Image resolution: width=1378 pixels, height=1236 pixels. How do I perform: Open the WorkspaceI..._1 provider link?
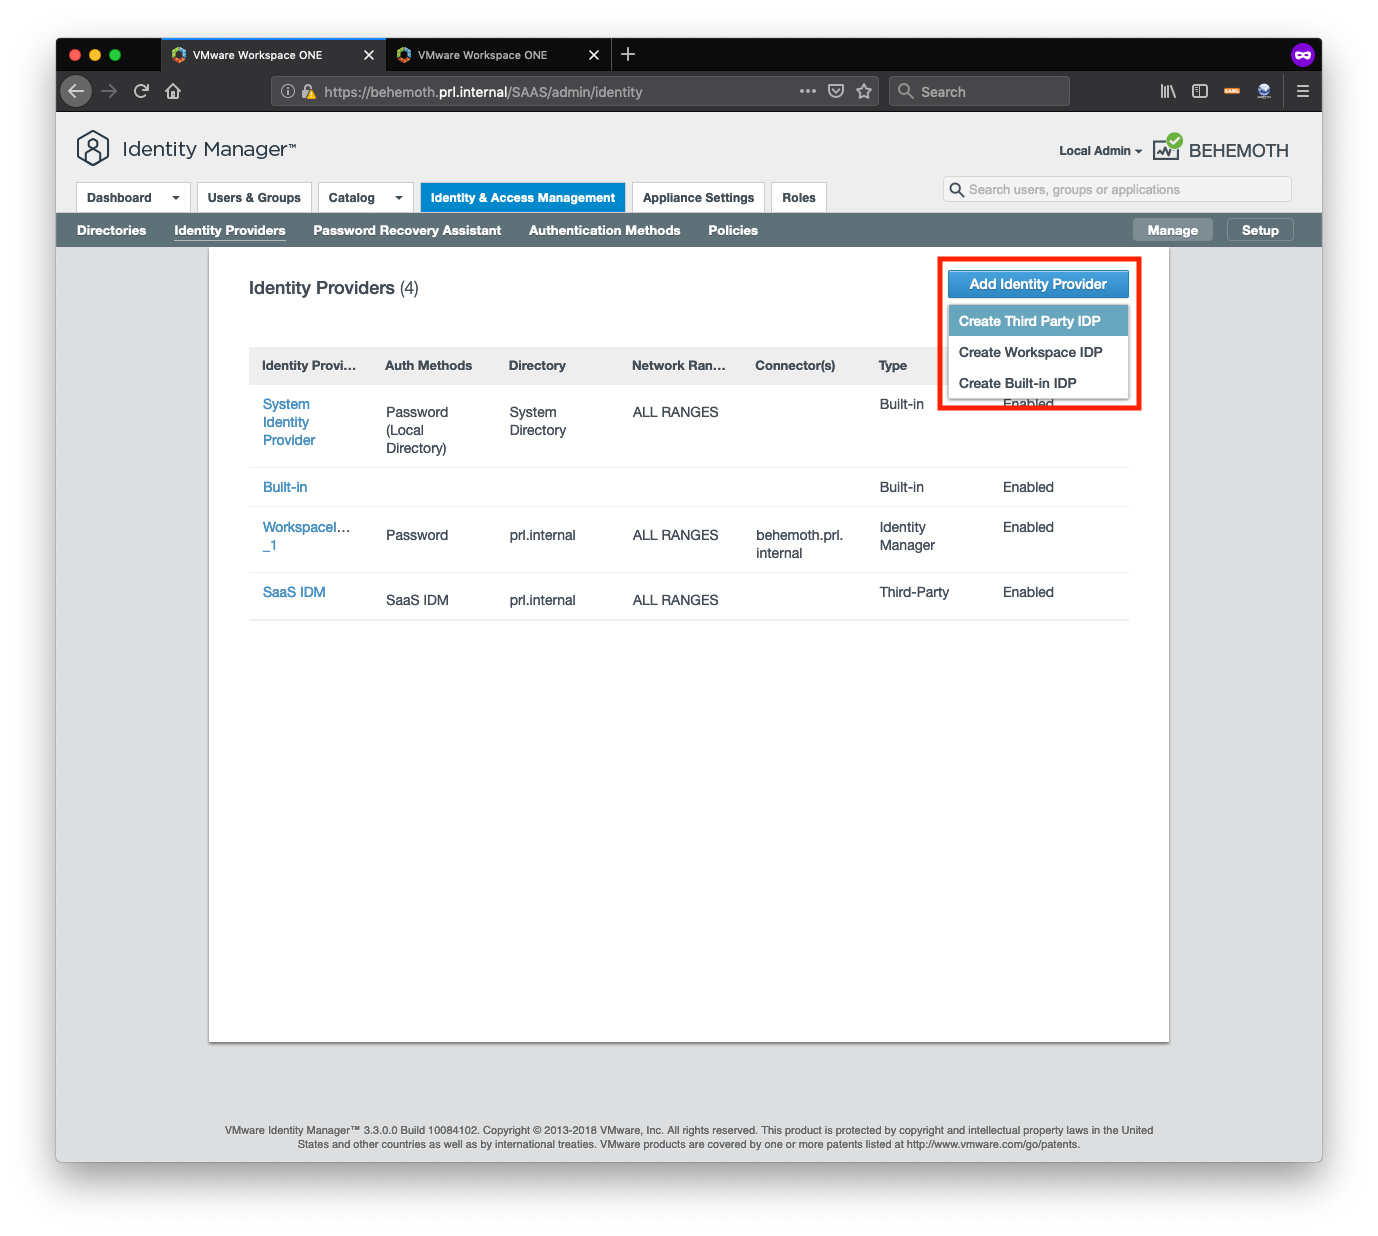click(x=306, y=536)
